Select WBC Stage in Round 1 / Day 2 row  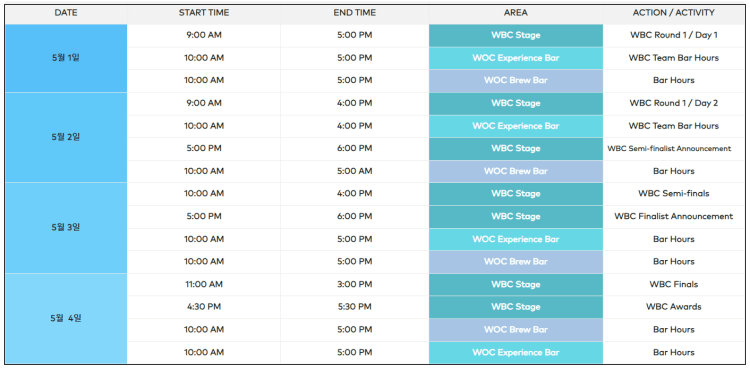516,103
